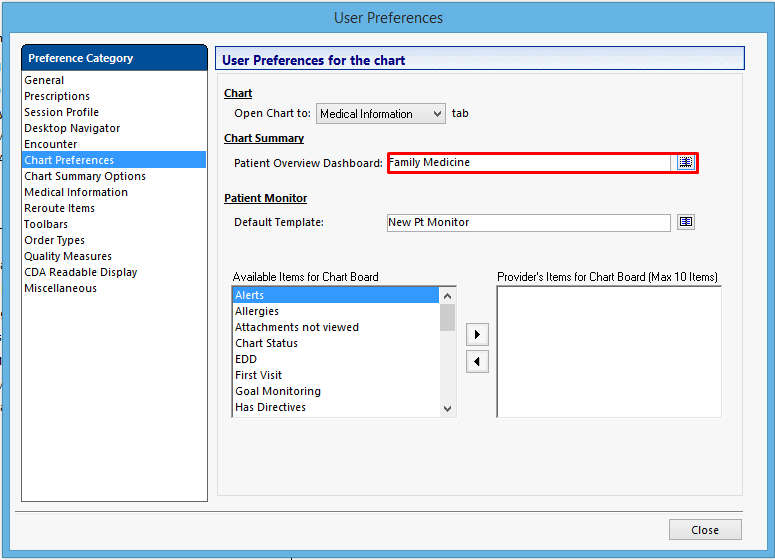Expand the Open Chart to dropdown

pyautogui.click(x=381, y=114)
